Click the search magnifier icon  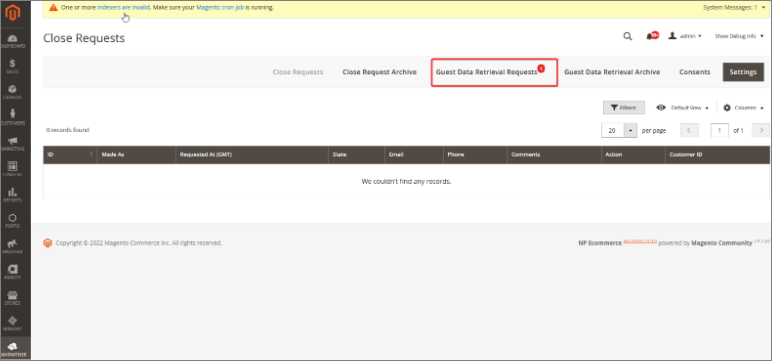click(x=628, y=36)
